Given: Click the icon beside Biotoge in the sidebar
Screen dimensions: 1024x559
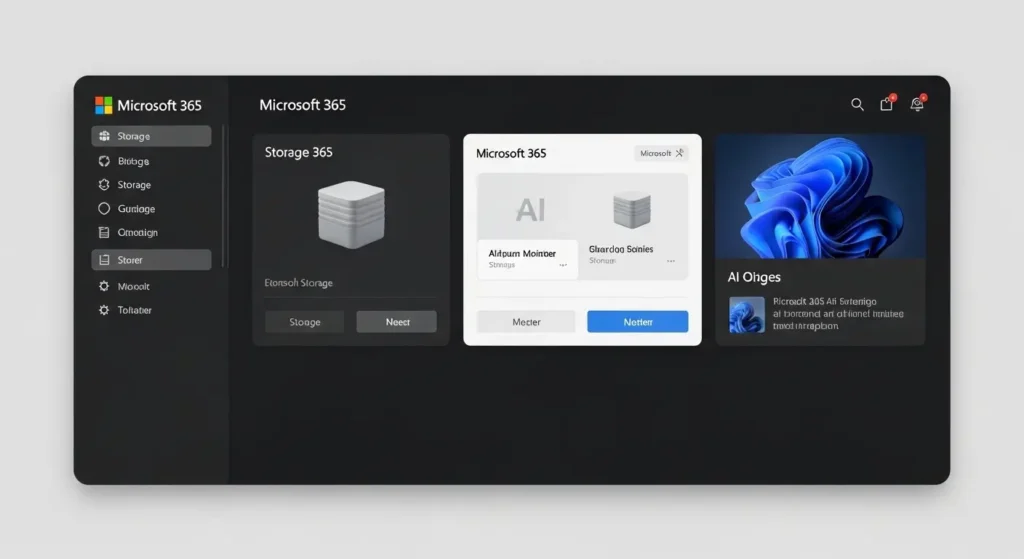Looking at the screenshot, I should (x=104, y=161).
